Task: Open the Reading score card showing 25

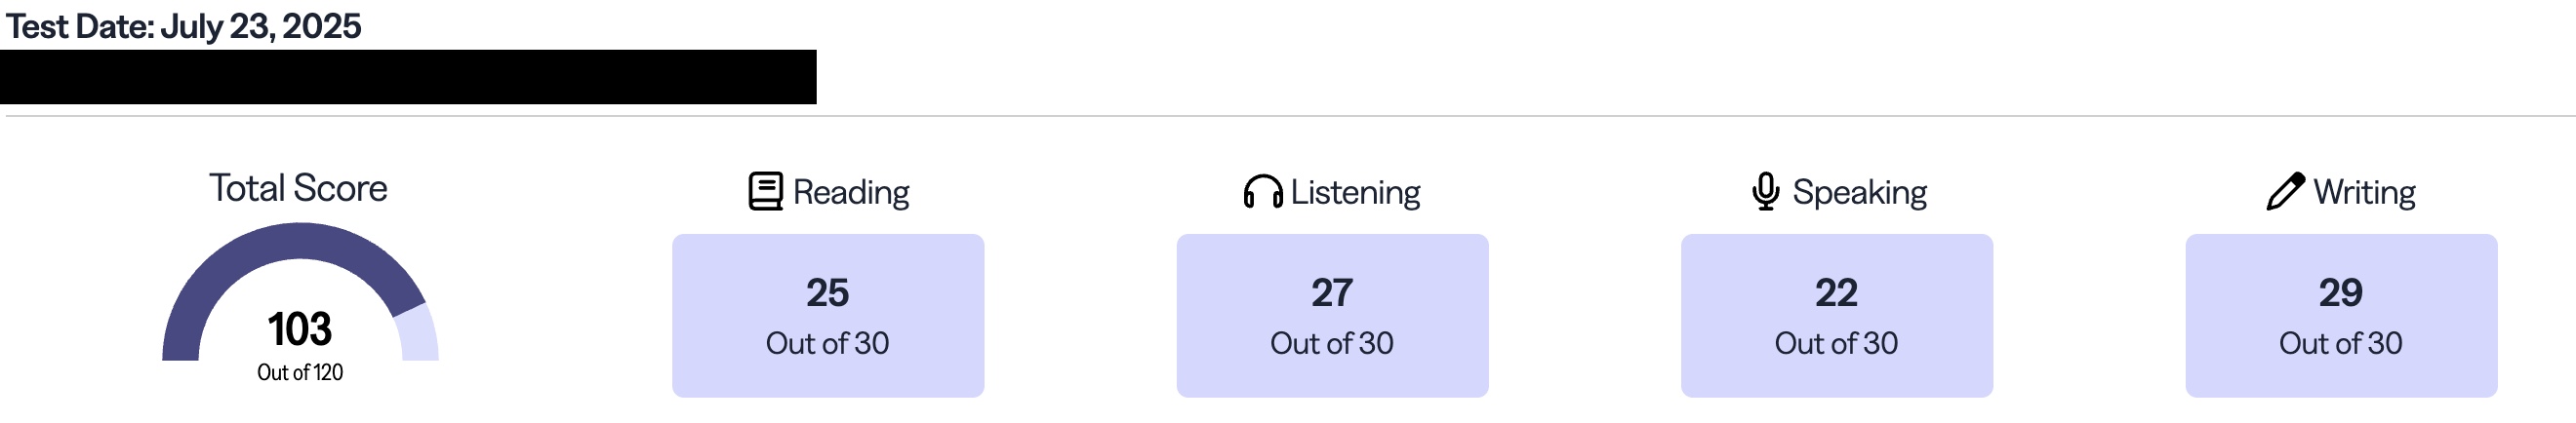Action: click(827, 315)
